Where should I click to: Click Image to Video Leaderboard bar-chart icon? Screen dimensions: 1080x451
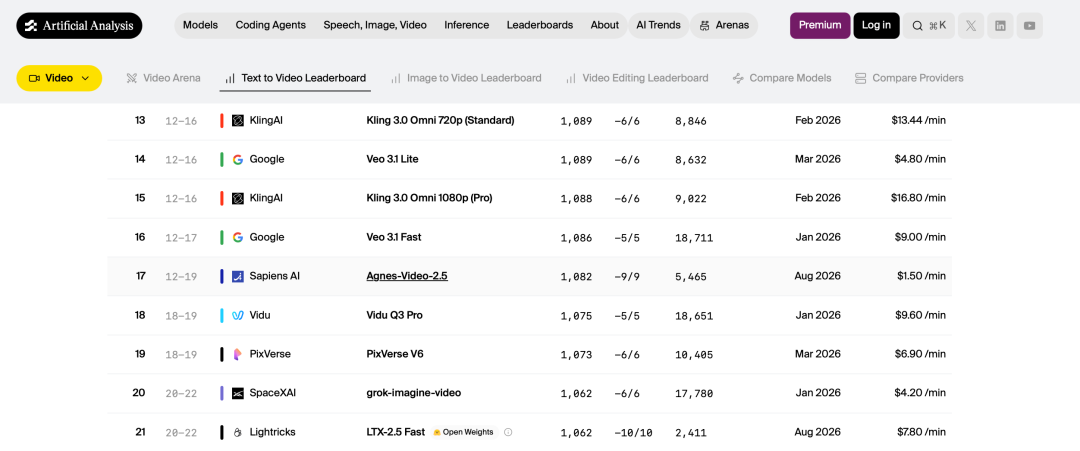395,78
